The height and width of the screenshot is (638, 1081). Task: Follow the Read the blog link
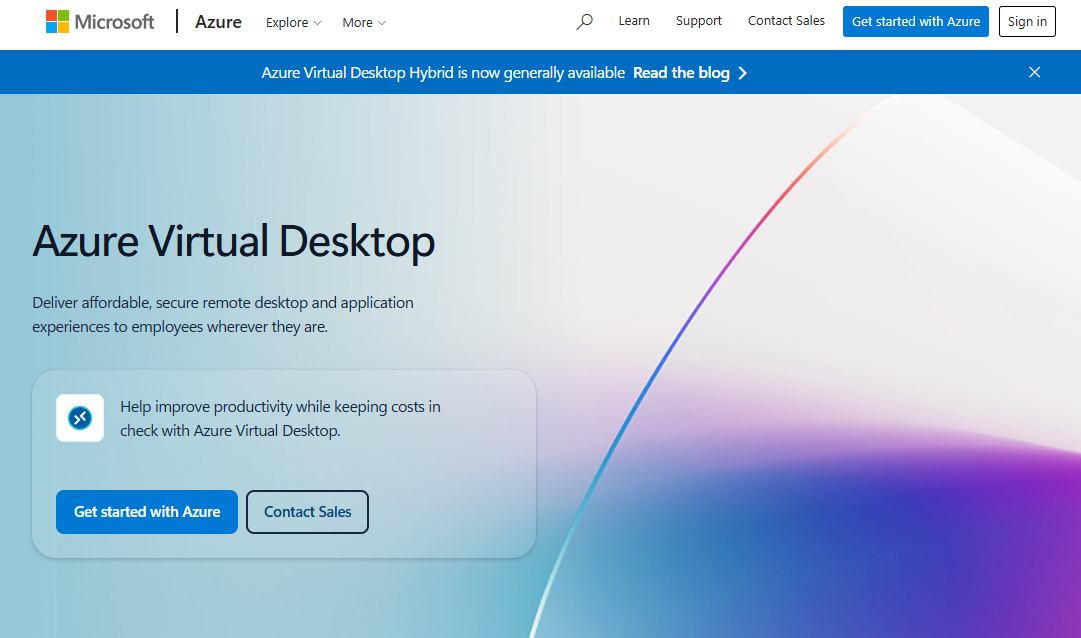pos(681,73)
